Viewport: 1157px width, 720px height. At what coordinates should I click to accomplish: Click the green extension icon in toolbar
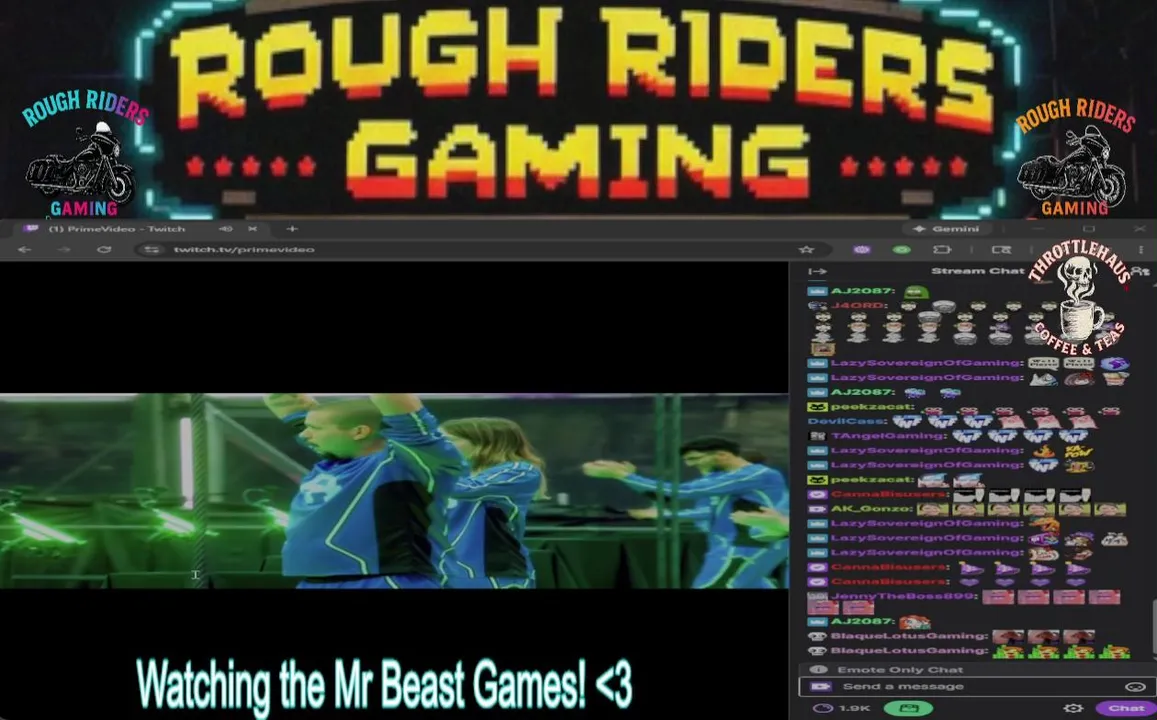coord(902,249)
